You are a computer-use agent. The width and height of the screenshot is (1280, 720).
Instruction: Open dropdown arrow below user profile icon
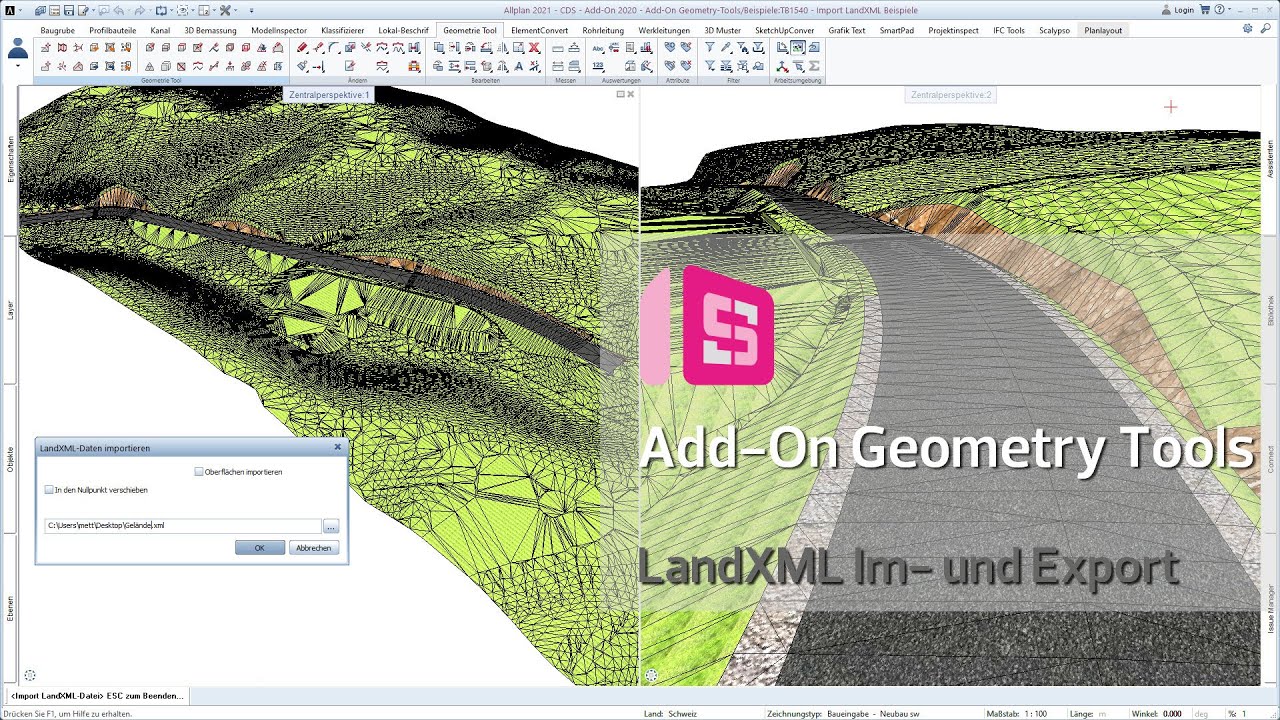tap(18, 66)
